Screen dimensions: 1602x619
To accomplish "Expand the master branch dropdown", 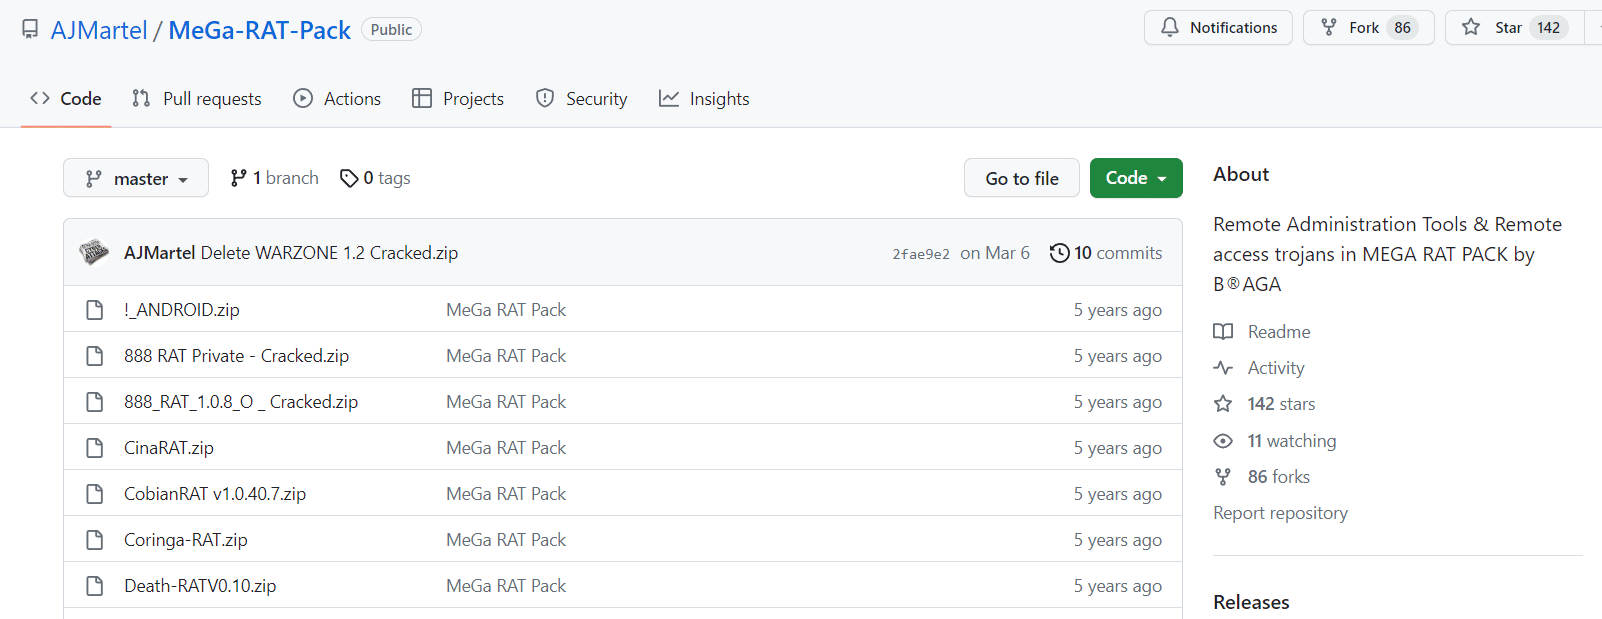I will [x=136, y=178].
